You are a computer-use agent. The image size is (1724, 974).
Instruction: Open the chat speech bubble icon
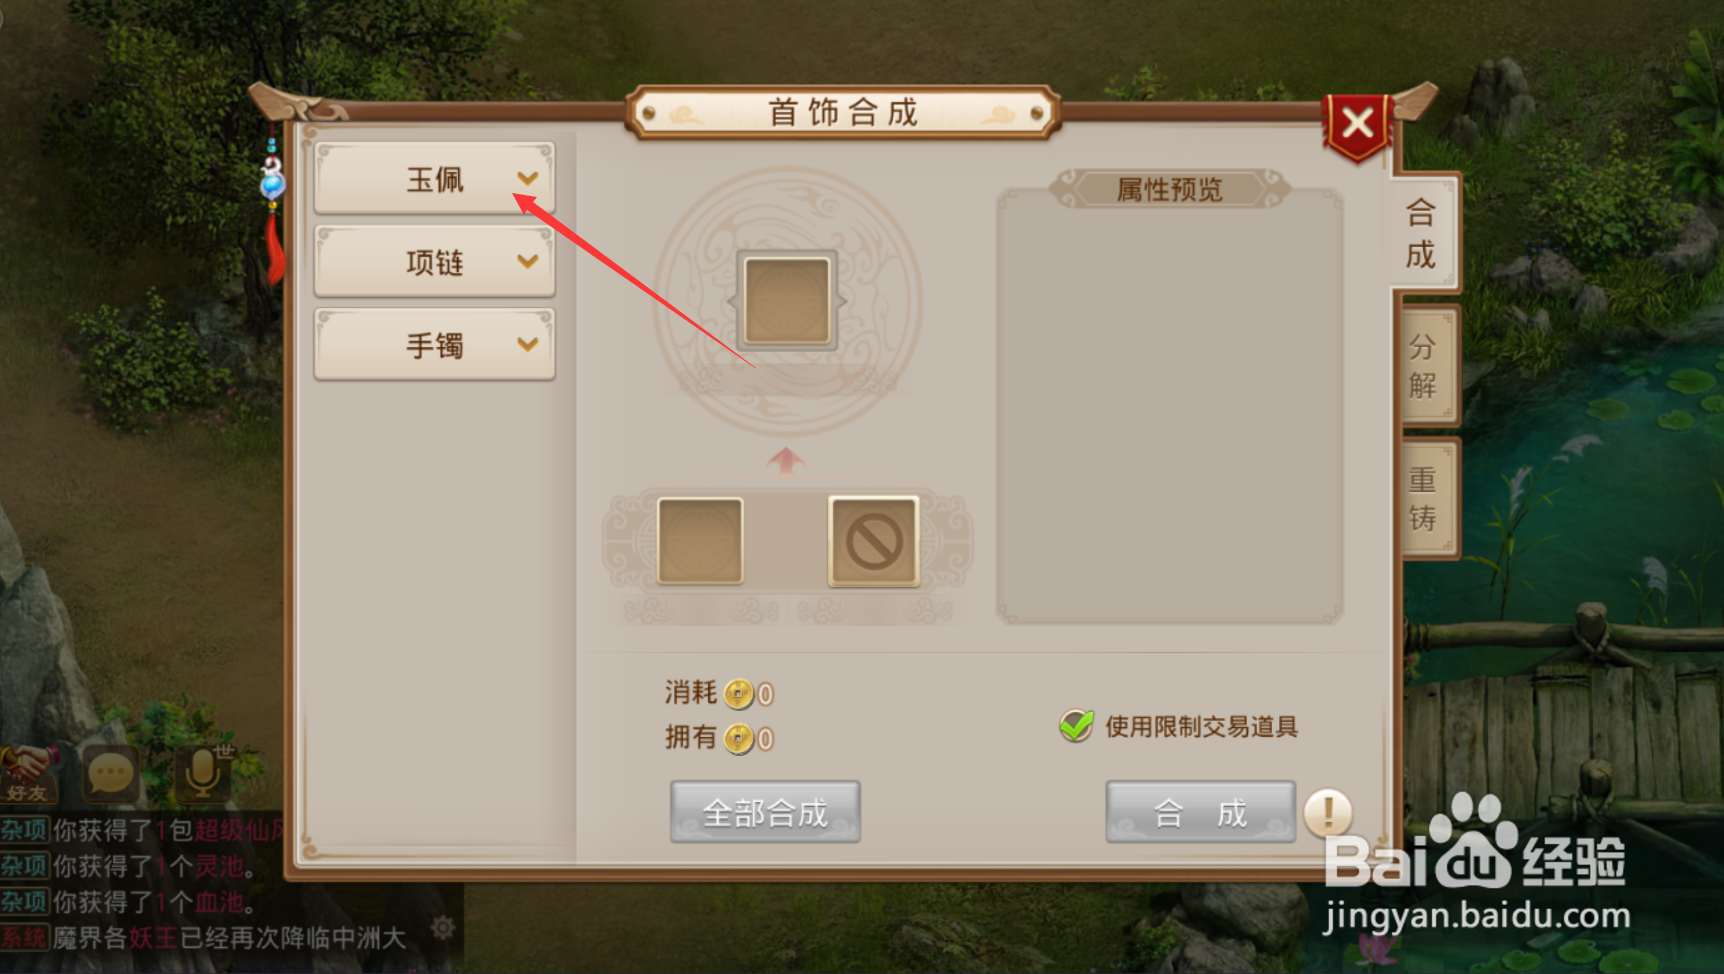[x=110, y=773]
